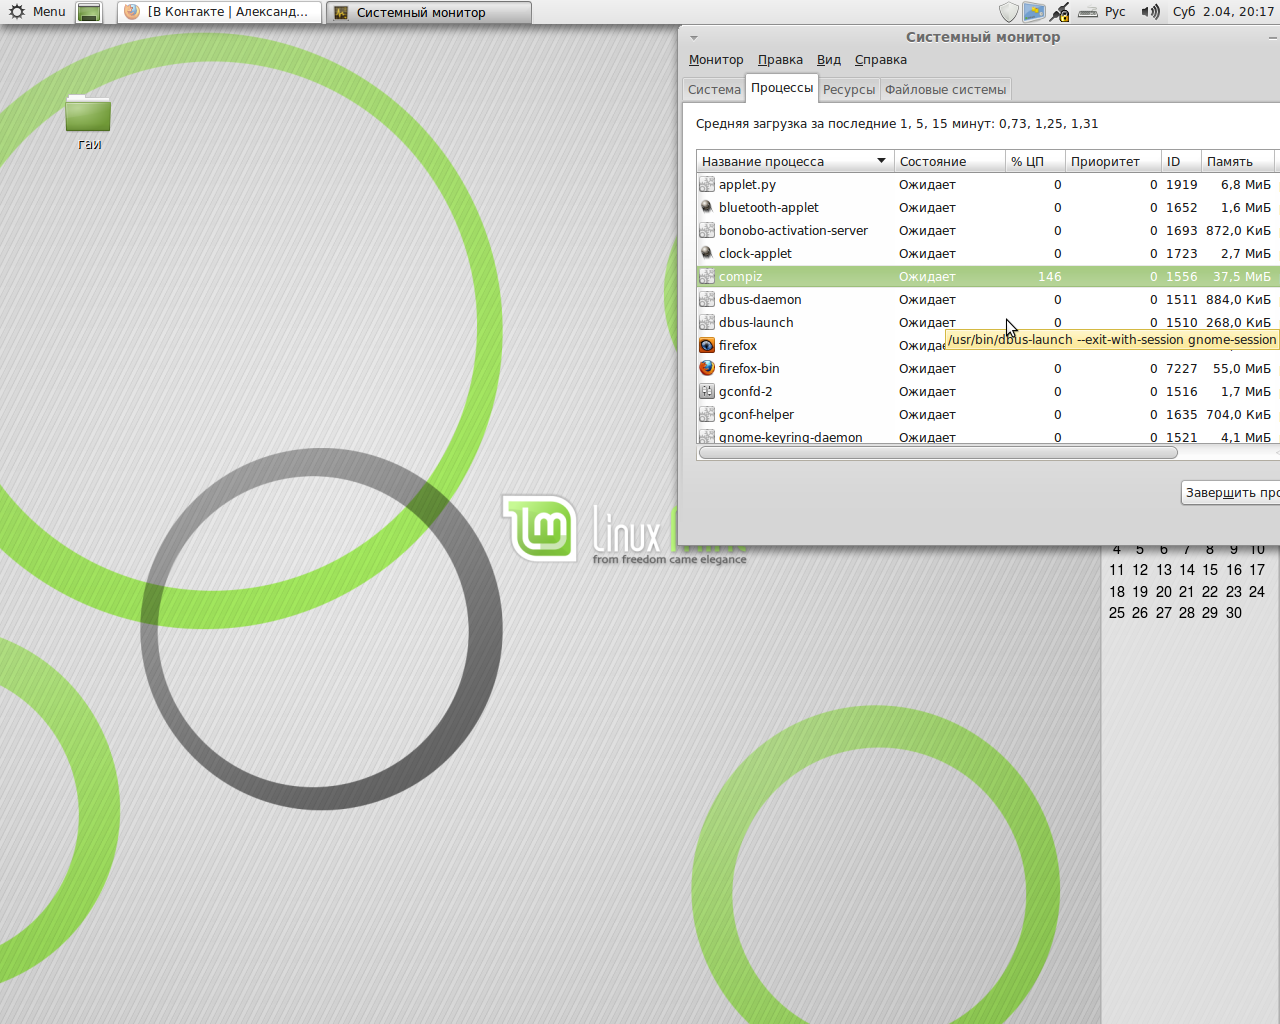Click the firefox-bin process icon
Image resolution: width=1280 pixels, height=1024 pixels.
[x=707, y=368]
